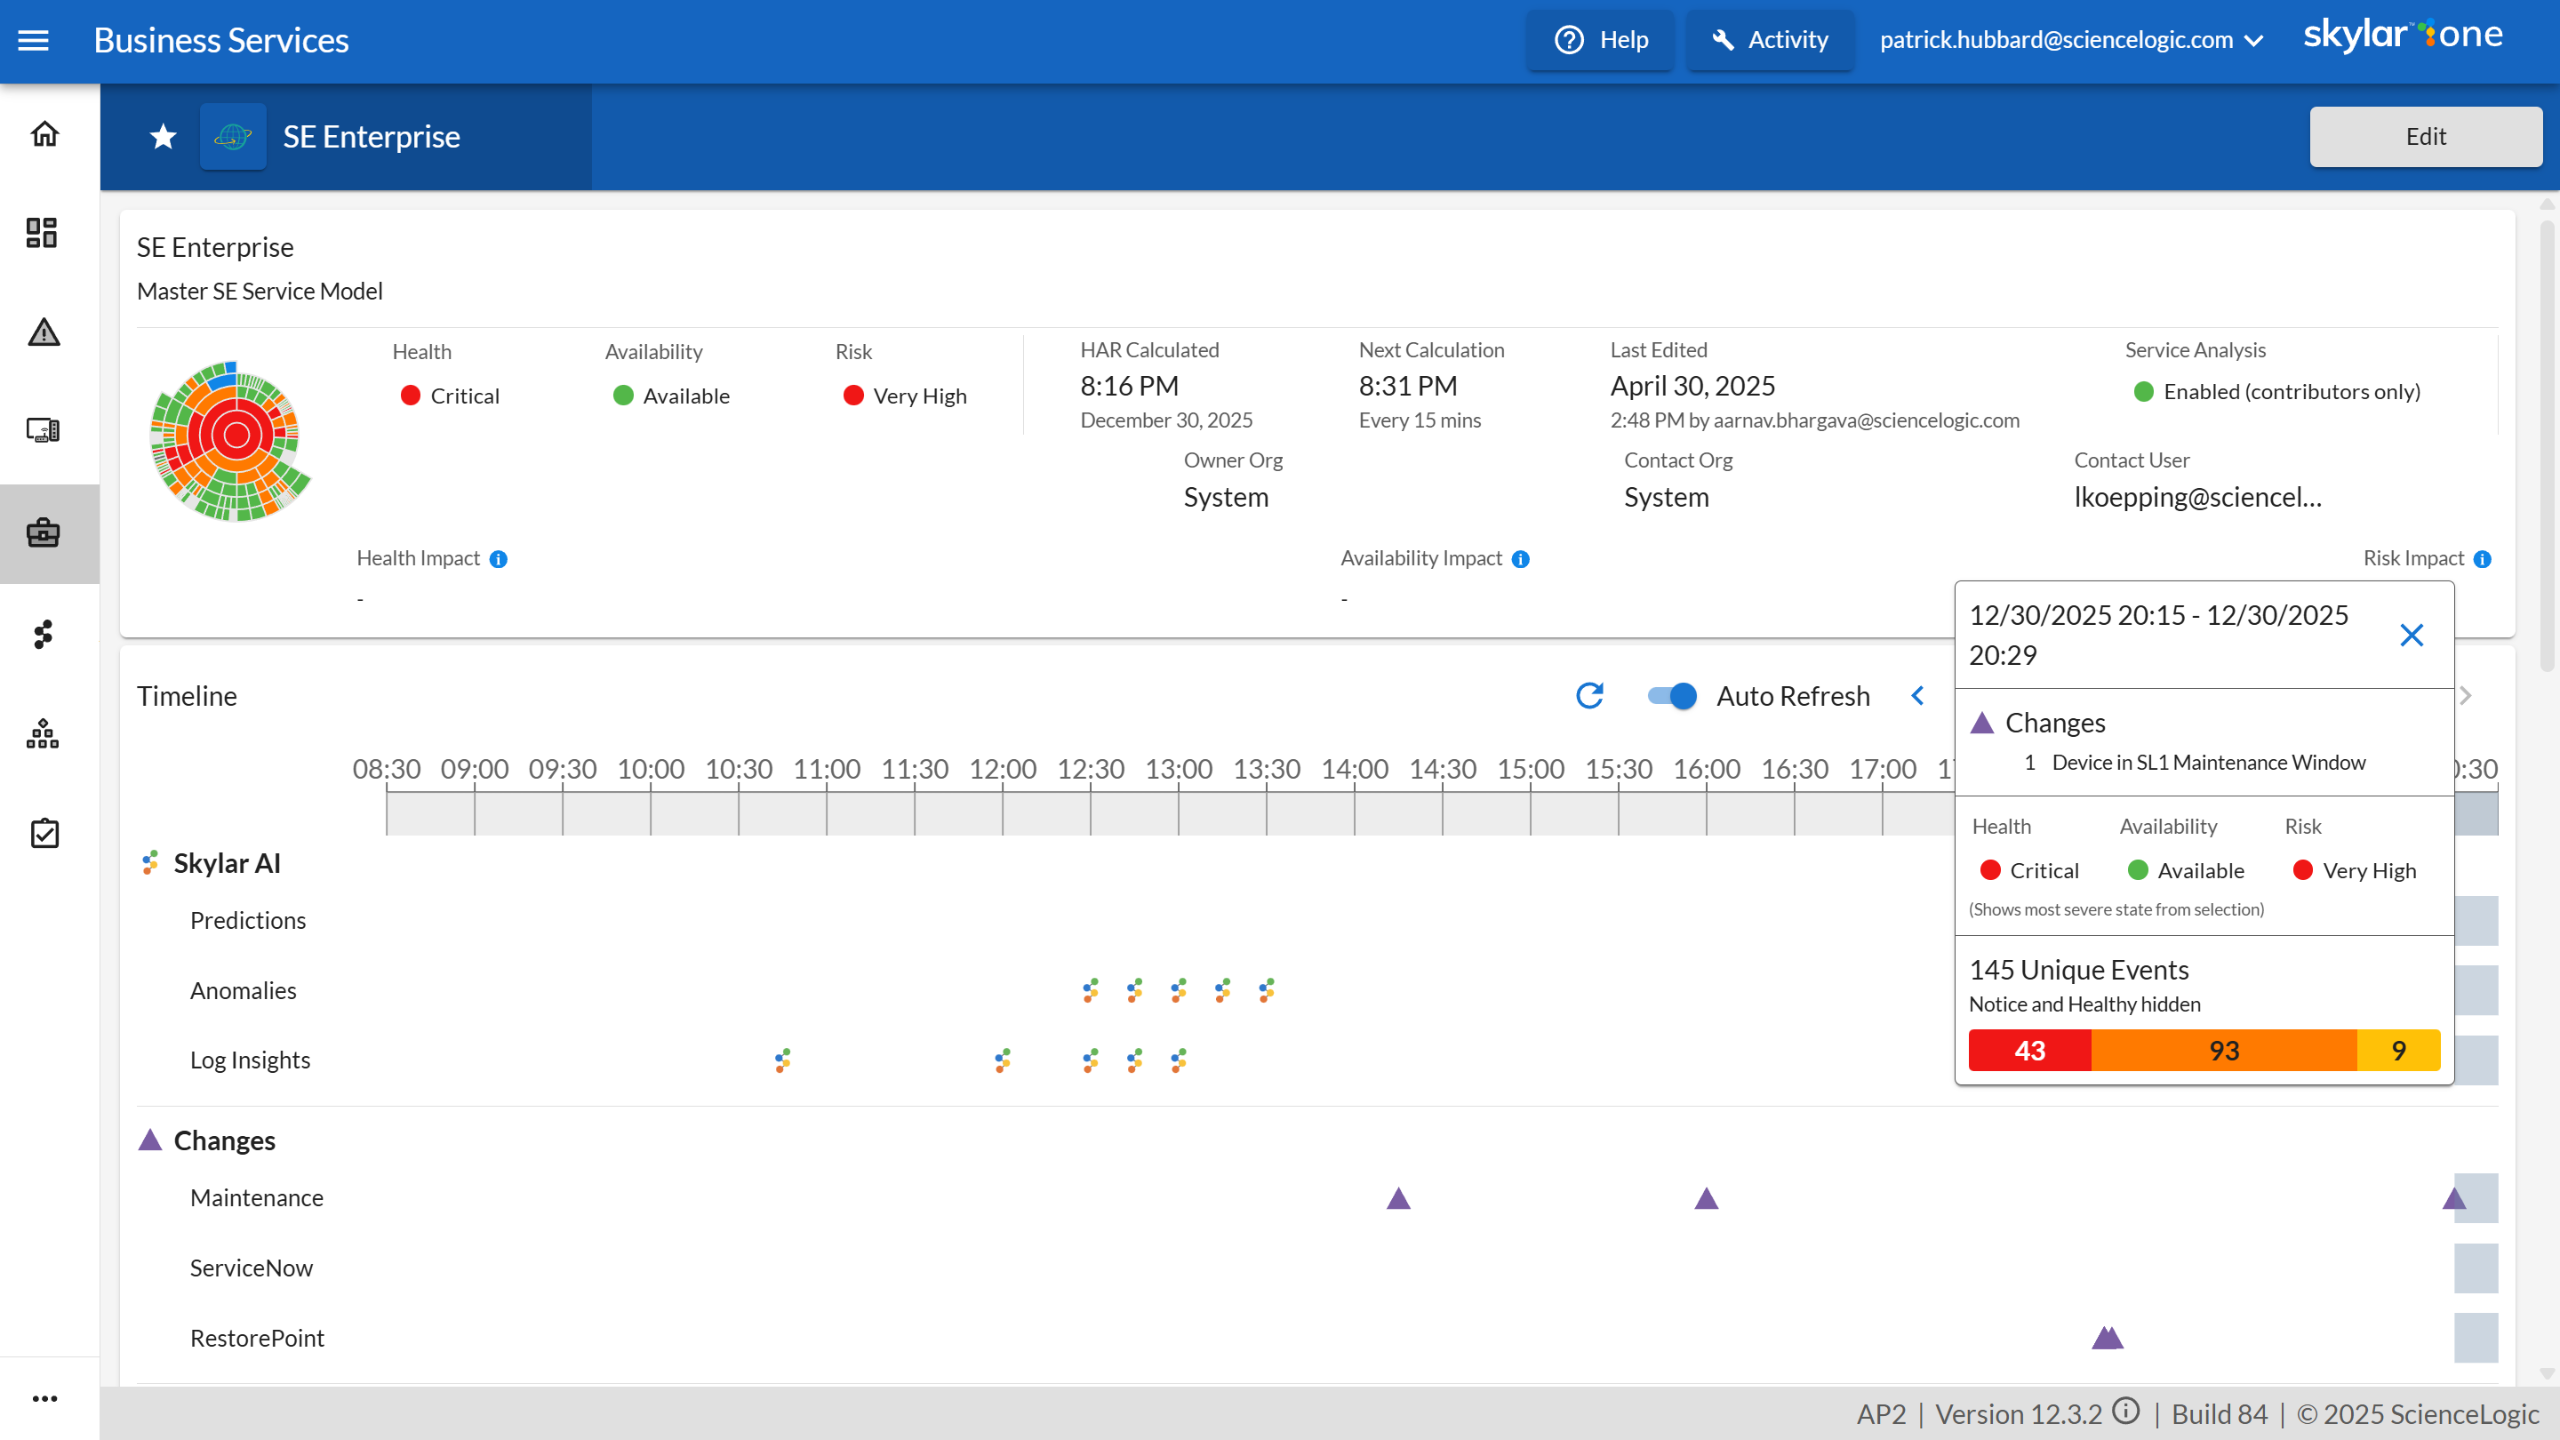Click the Edit button
2560x1440 pixels.
pos(2425,137)
